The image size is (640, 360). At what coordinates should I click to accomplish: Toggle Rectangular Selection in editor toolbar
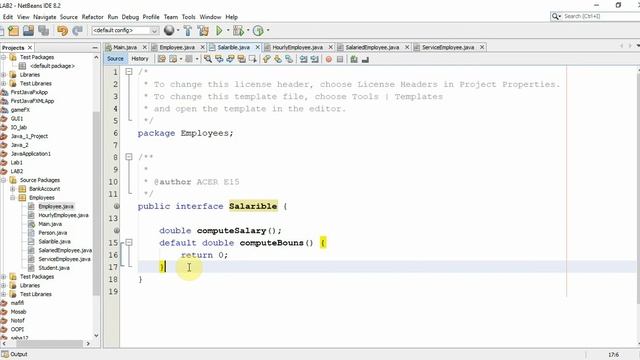[252, 59]
